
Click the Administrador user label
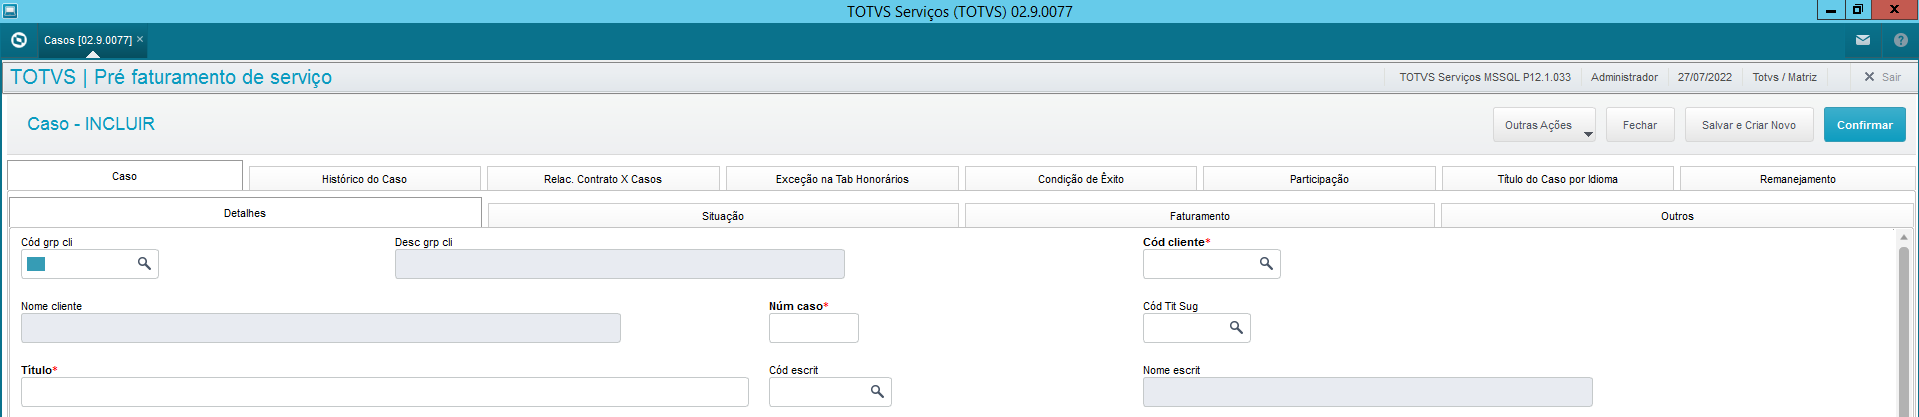point(1624,77)
